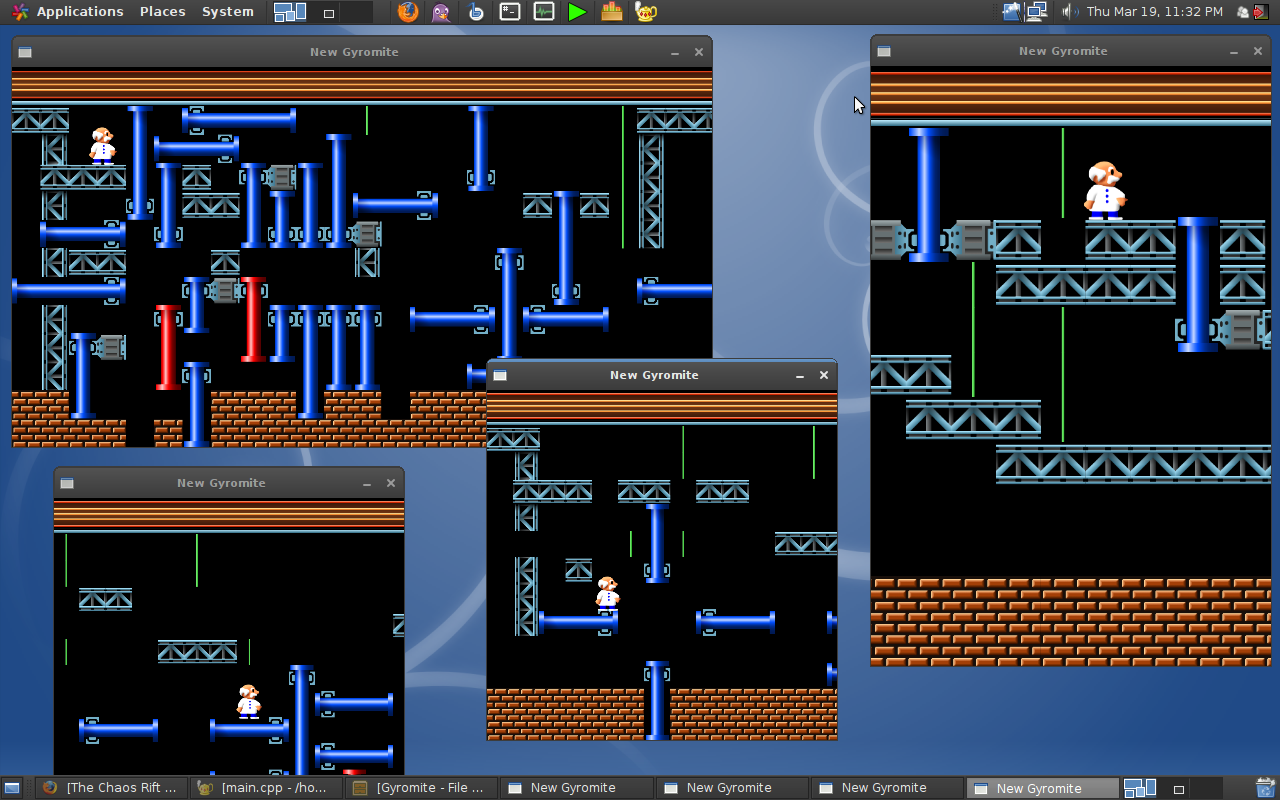Close the zoomed-in Gyromite window
Image resolution: width=1280 pixels, height=800 pixels.
click(1258, 52)
